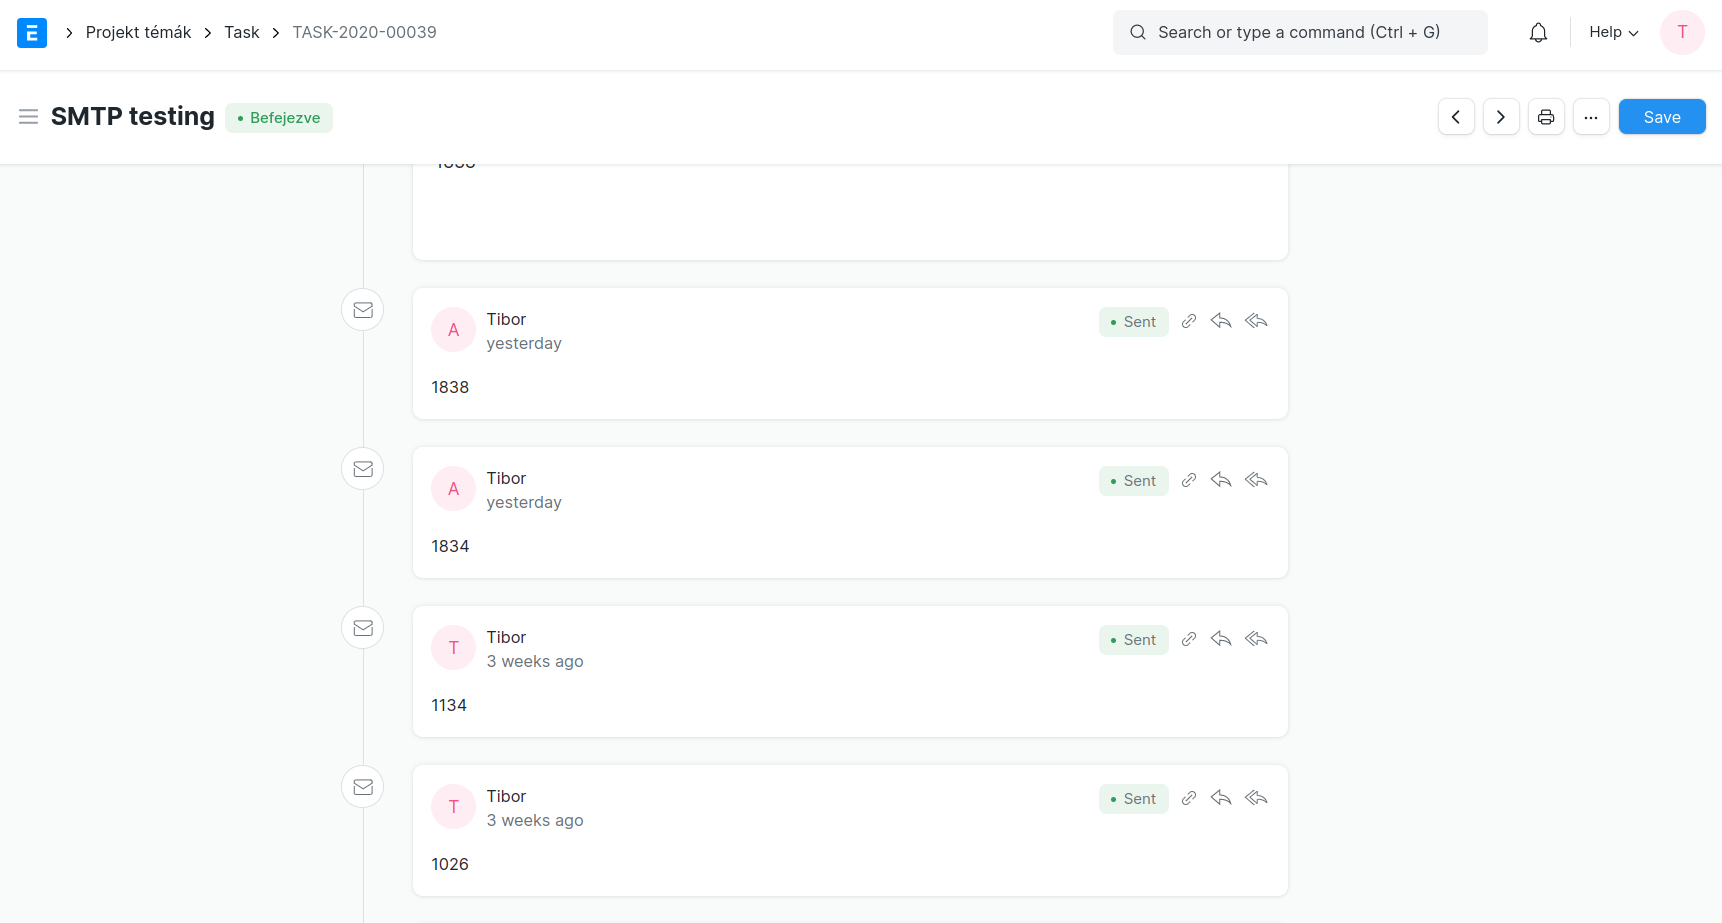Click the Save button

(x=1662, y=117)
